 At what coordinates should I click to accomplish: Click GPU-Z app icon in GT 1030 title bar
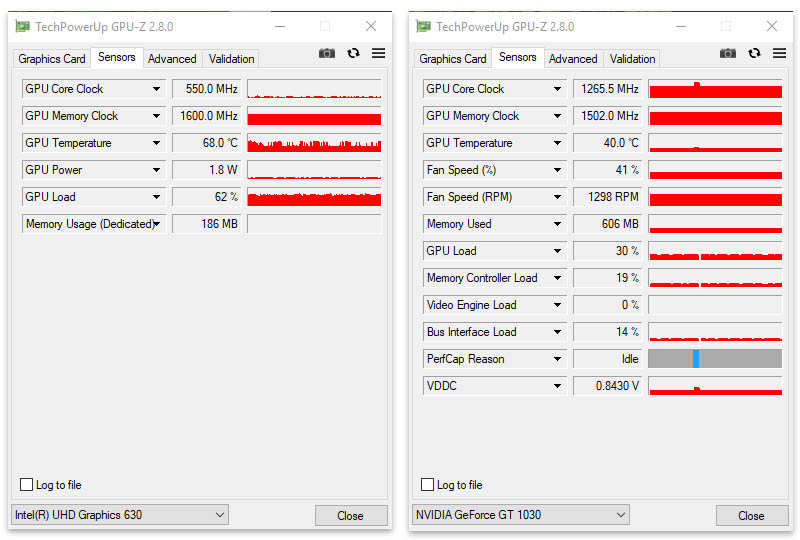click(x=423, y=26)
